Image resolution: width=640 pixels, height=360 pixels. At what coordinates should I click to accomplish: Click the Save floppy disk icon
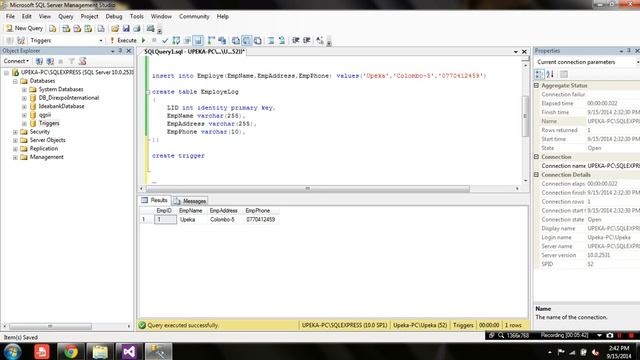pos(126,28)
